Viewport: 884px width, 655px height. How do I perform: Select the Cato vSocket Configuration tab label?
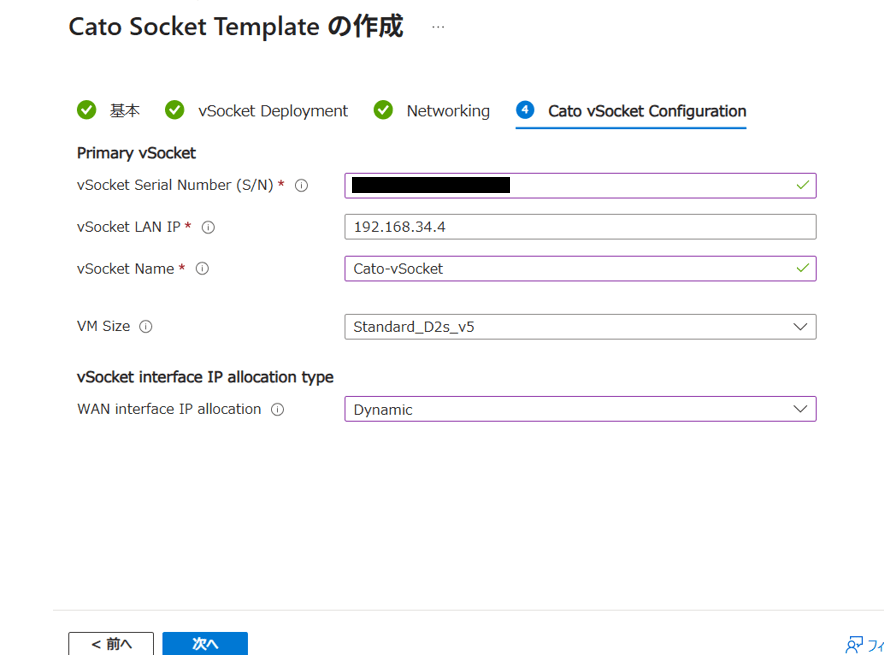[x=646, y=111]
